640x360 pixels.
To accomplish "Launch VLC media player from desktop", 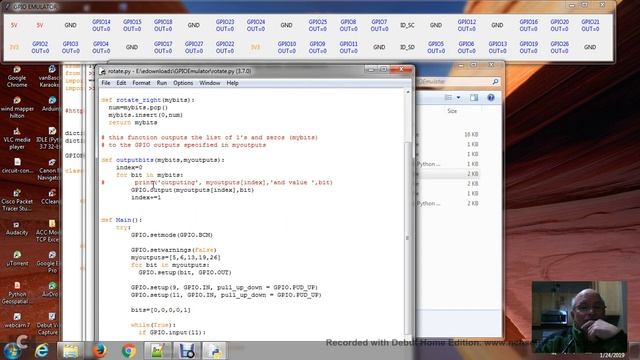I will click(x=17, y=139).
